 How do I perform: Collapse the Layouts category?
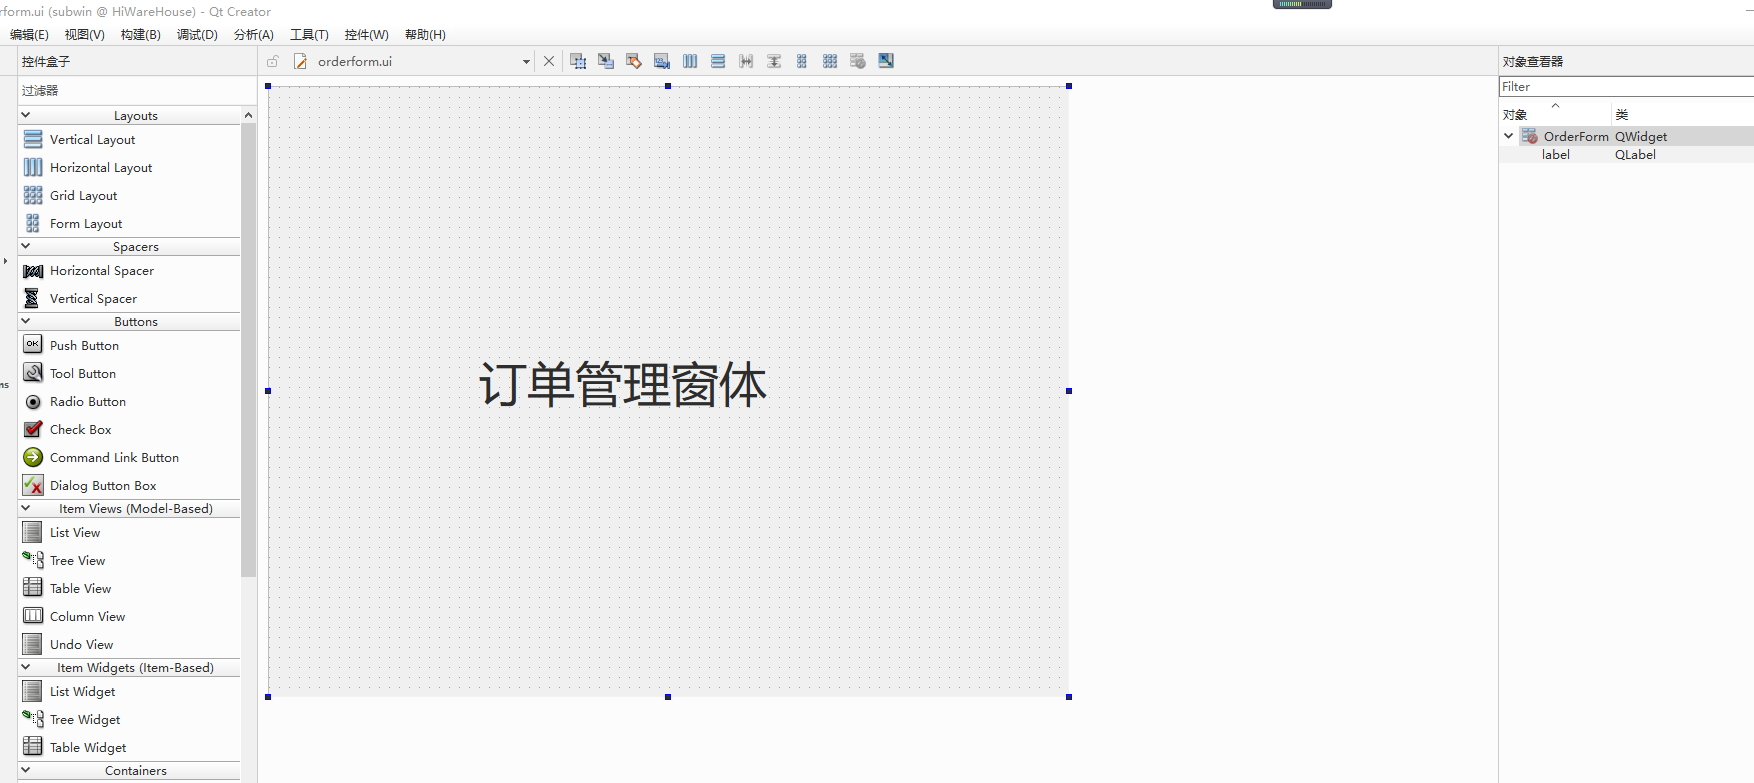[x=26, y=115]
